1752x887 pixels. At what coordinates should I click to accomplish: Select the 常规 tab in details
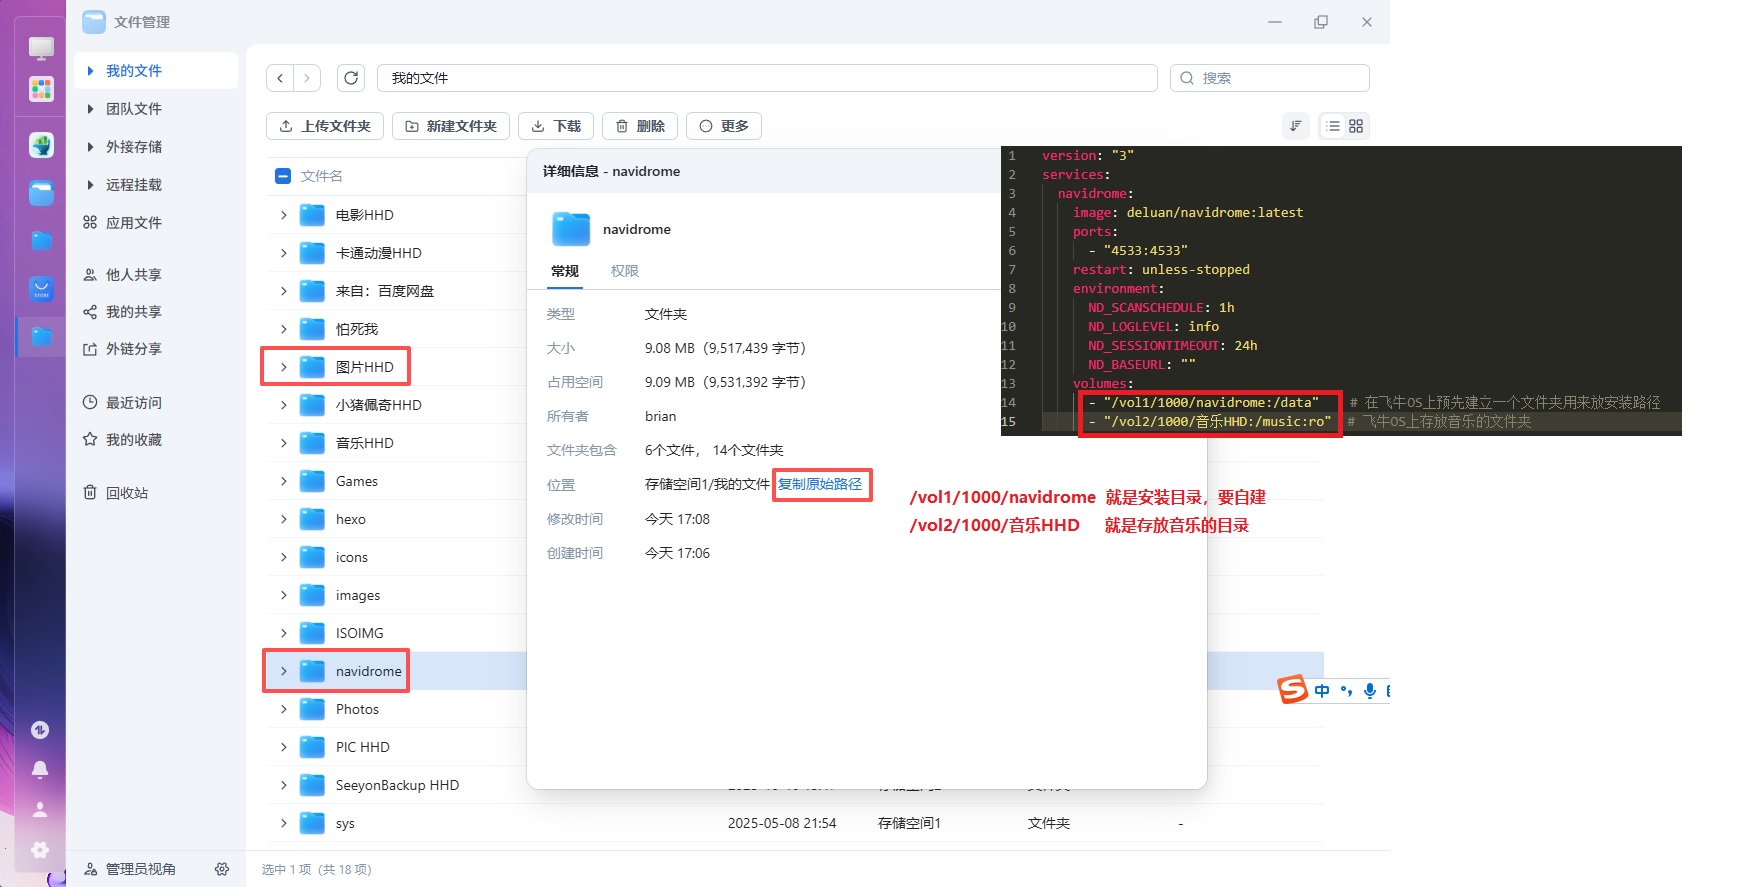click(565, 271)
